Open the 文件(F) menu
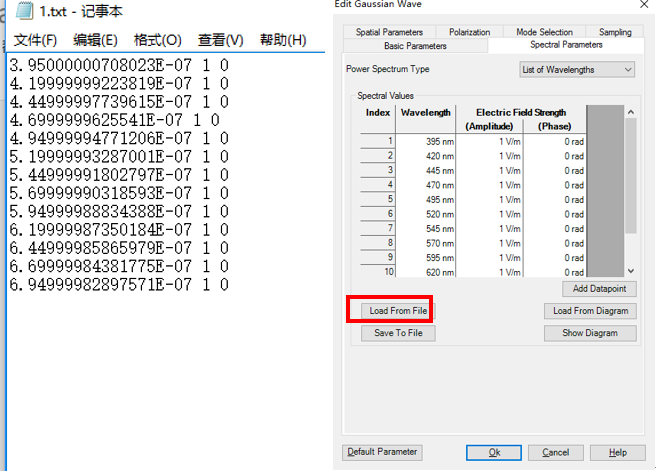Screen dimensions: 656x475 (x=35, y=40)
